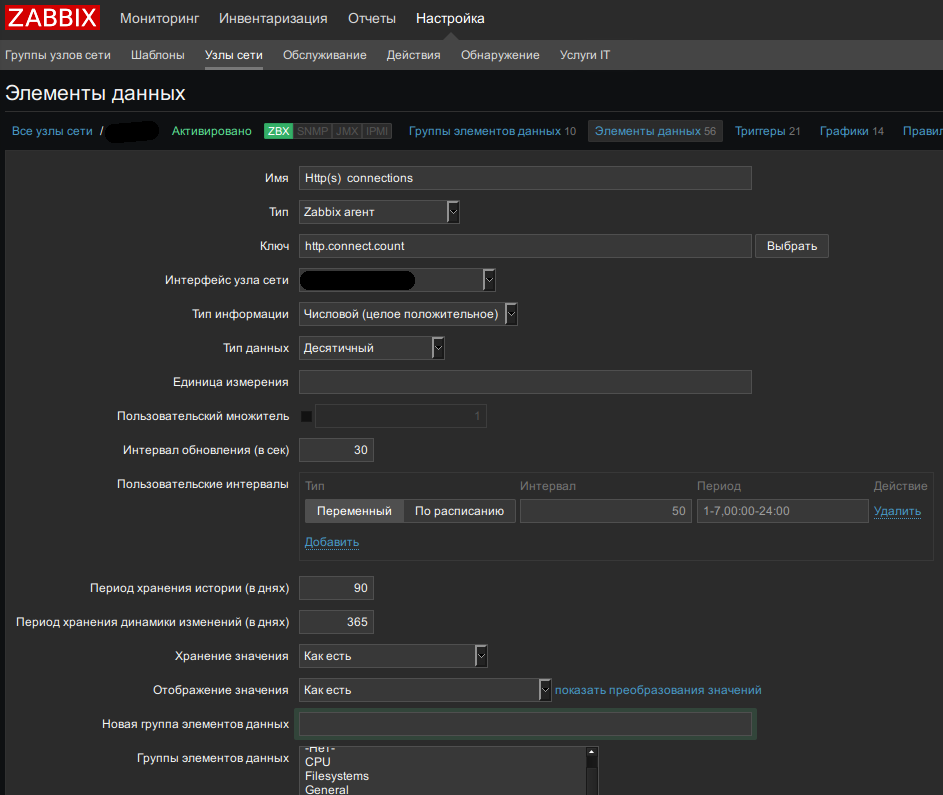The height and width of the screenshot is (795, 943).
Task: Expand the Тип информации dropdown
Action: [x=408, y=314]
